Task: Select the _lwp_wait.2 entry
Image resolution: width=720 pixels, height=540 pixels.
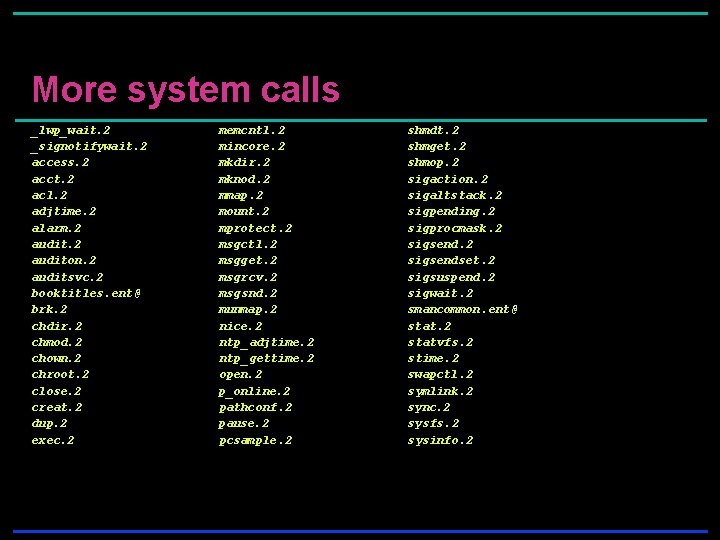Action: [70, 131]
